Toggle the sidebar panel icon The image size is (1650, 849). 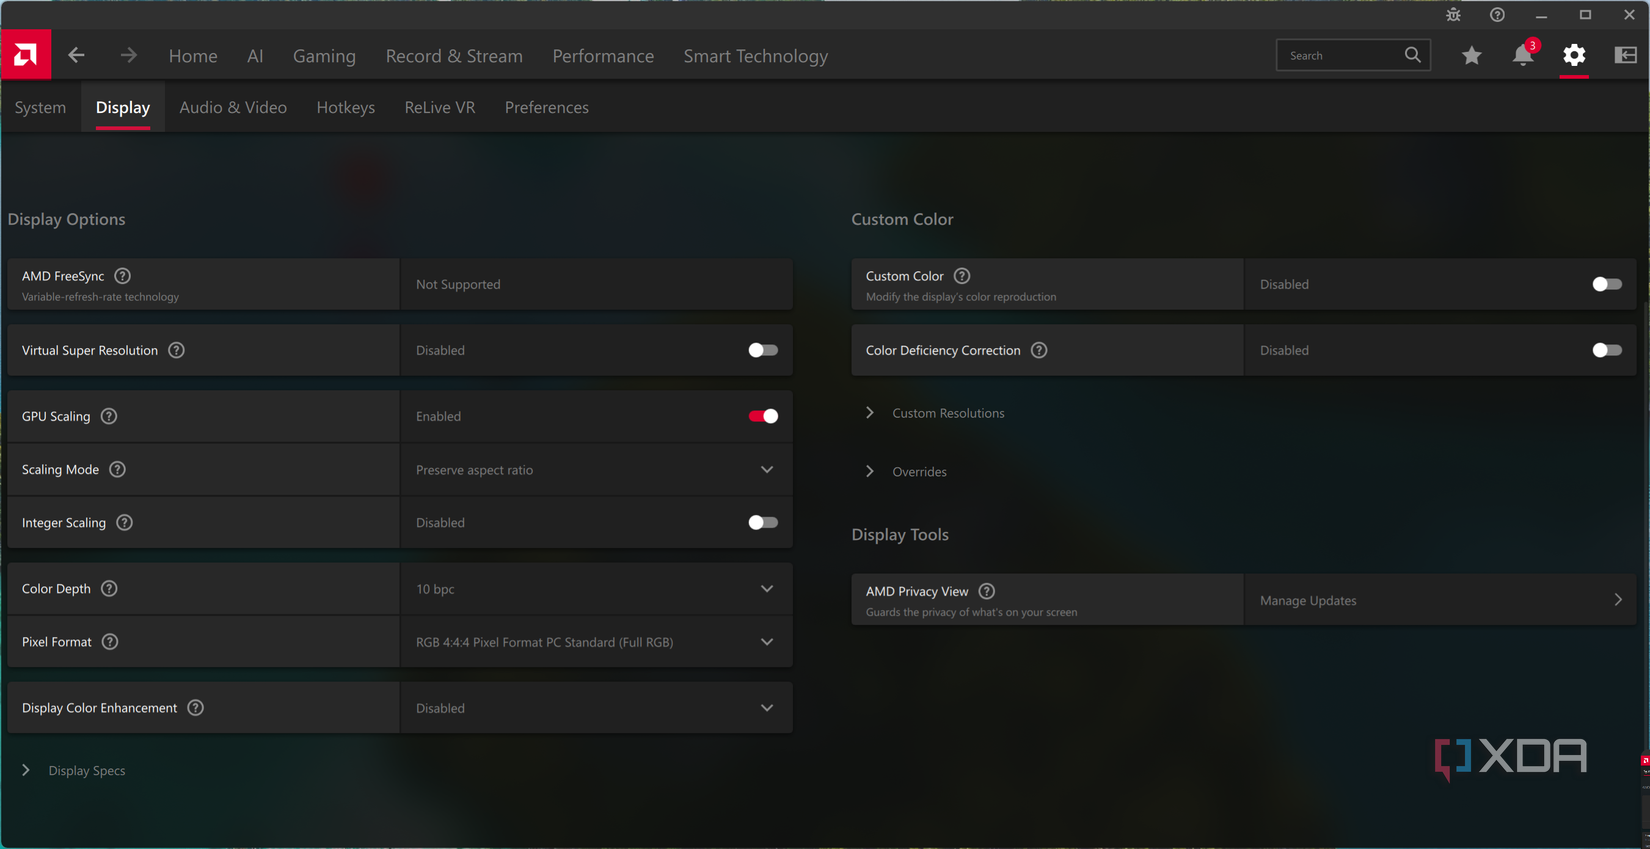1626,56
